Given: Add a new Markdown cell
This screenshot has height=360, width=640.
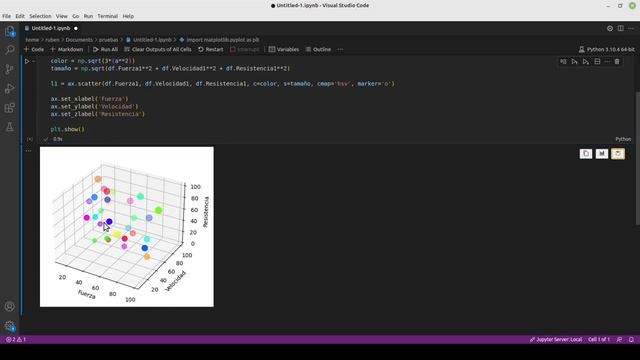Looking at the screenshot, I should pos(67,49).
